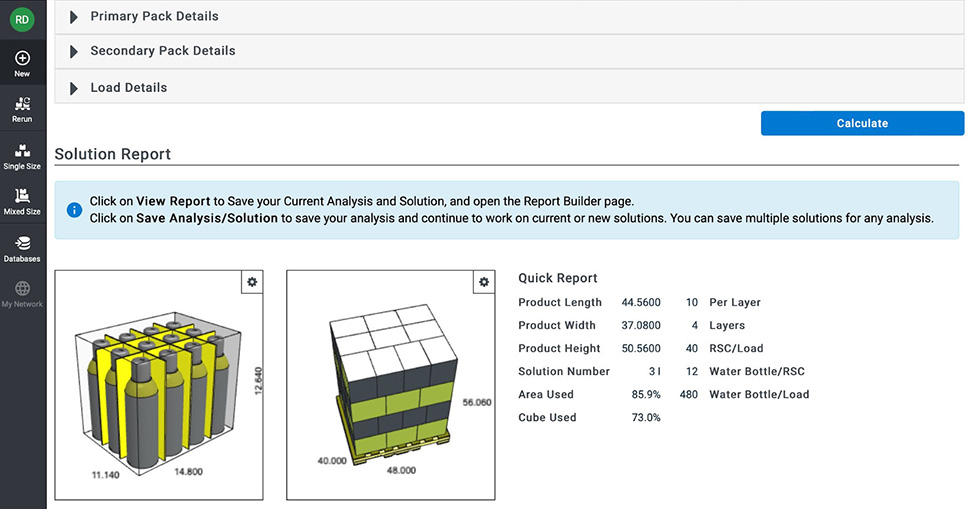Expand the Primary Pack Details triangle
The width and height of the screenshot is (970, 509).
[74, 17]
